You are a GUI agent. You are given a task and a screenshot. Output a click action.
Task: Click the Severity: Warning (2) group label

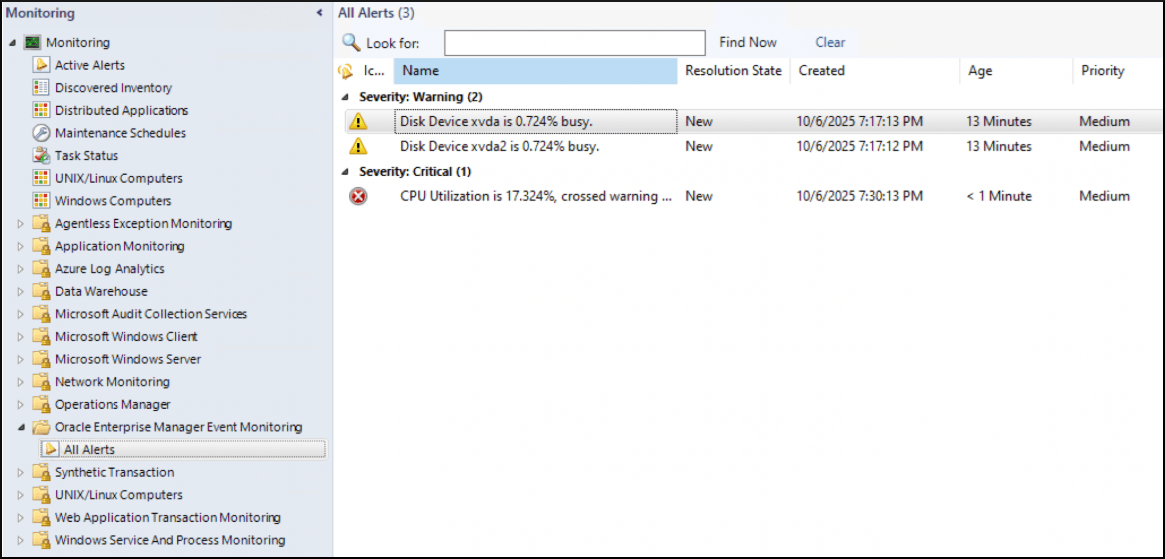click(x=421, y=97)
